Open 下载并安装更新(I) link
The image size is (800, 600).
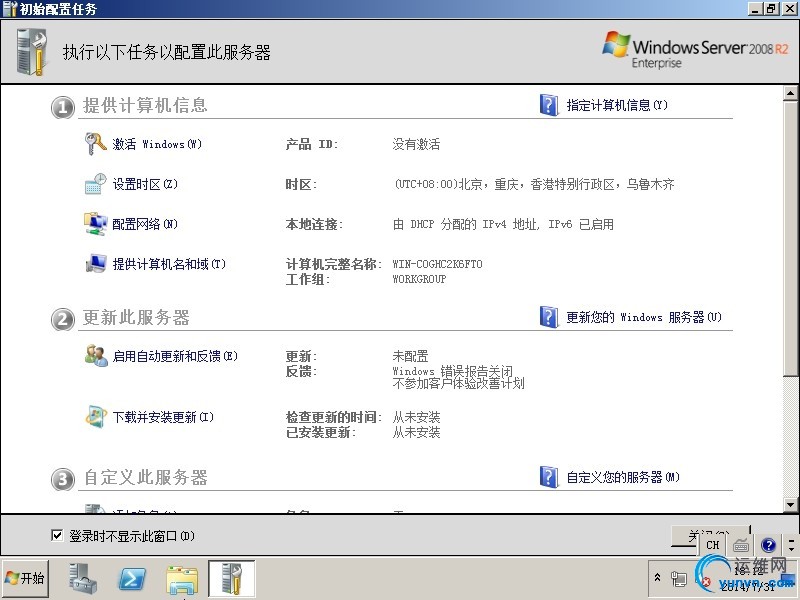coord(163,417)
